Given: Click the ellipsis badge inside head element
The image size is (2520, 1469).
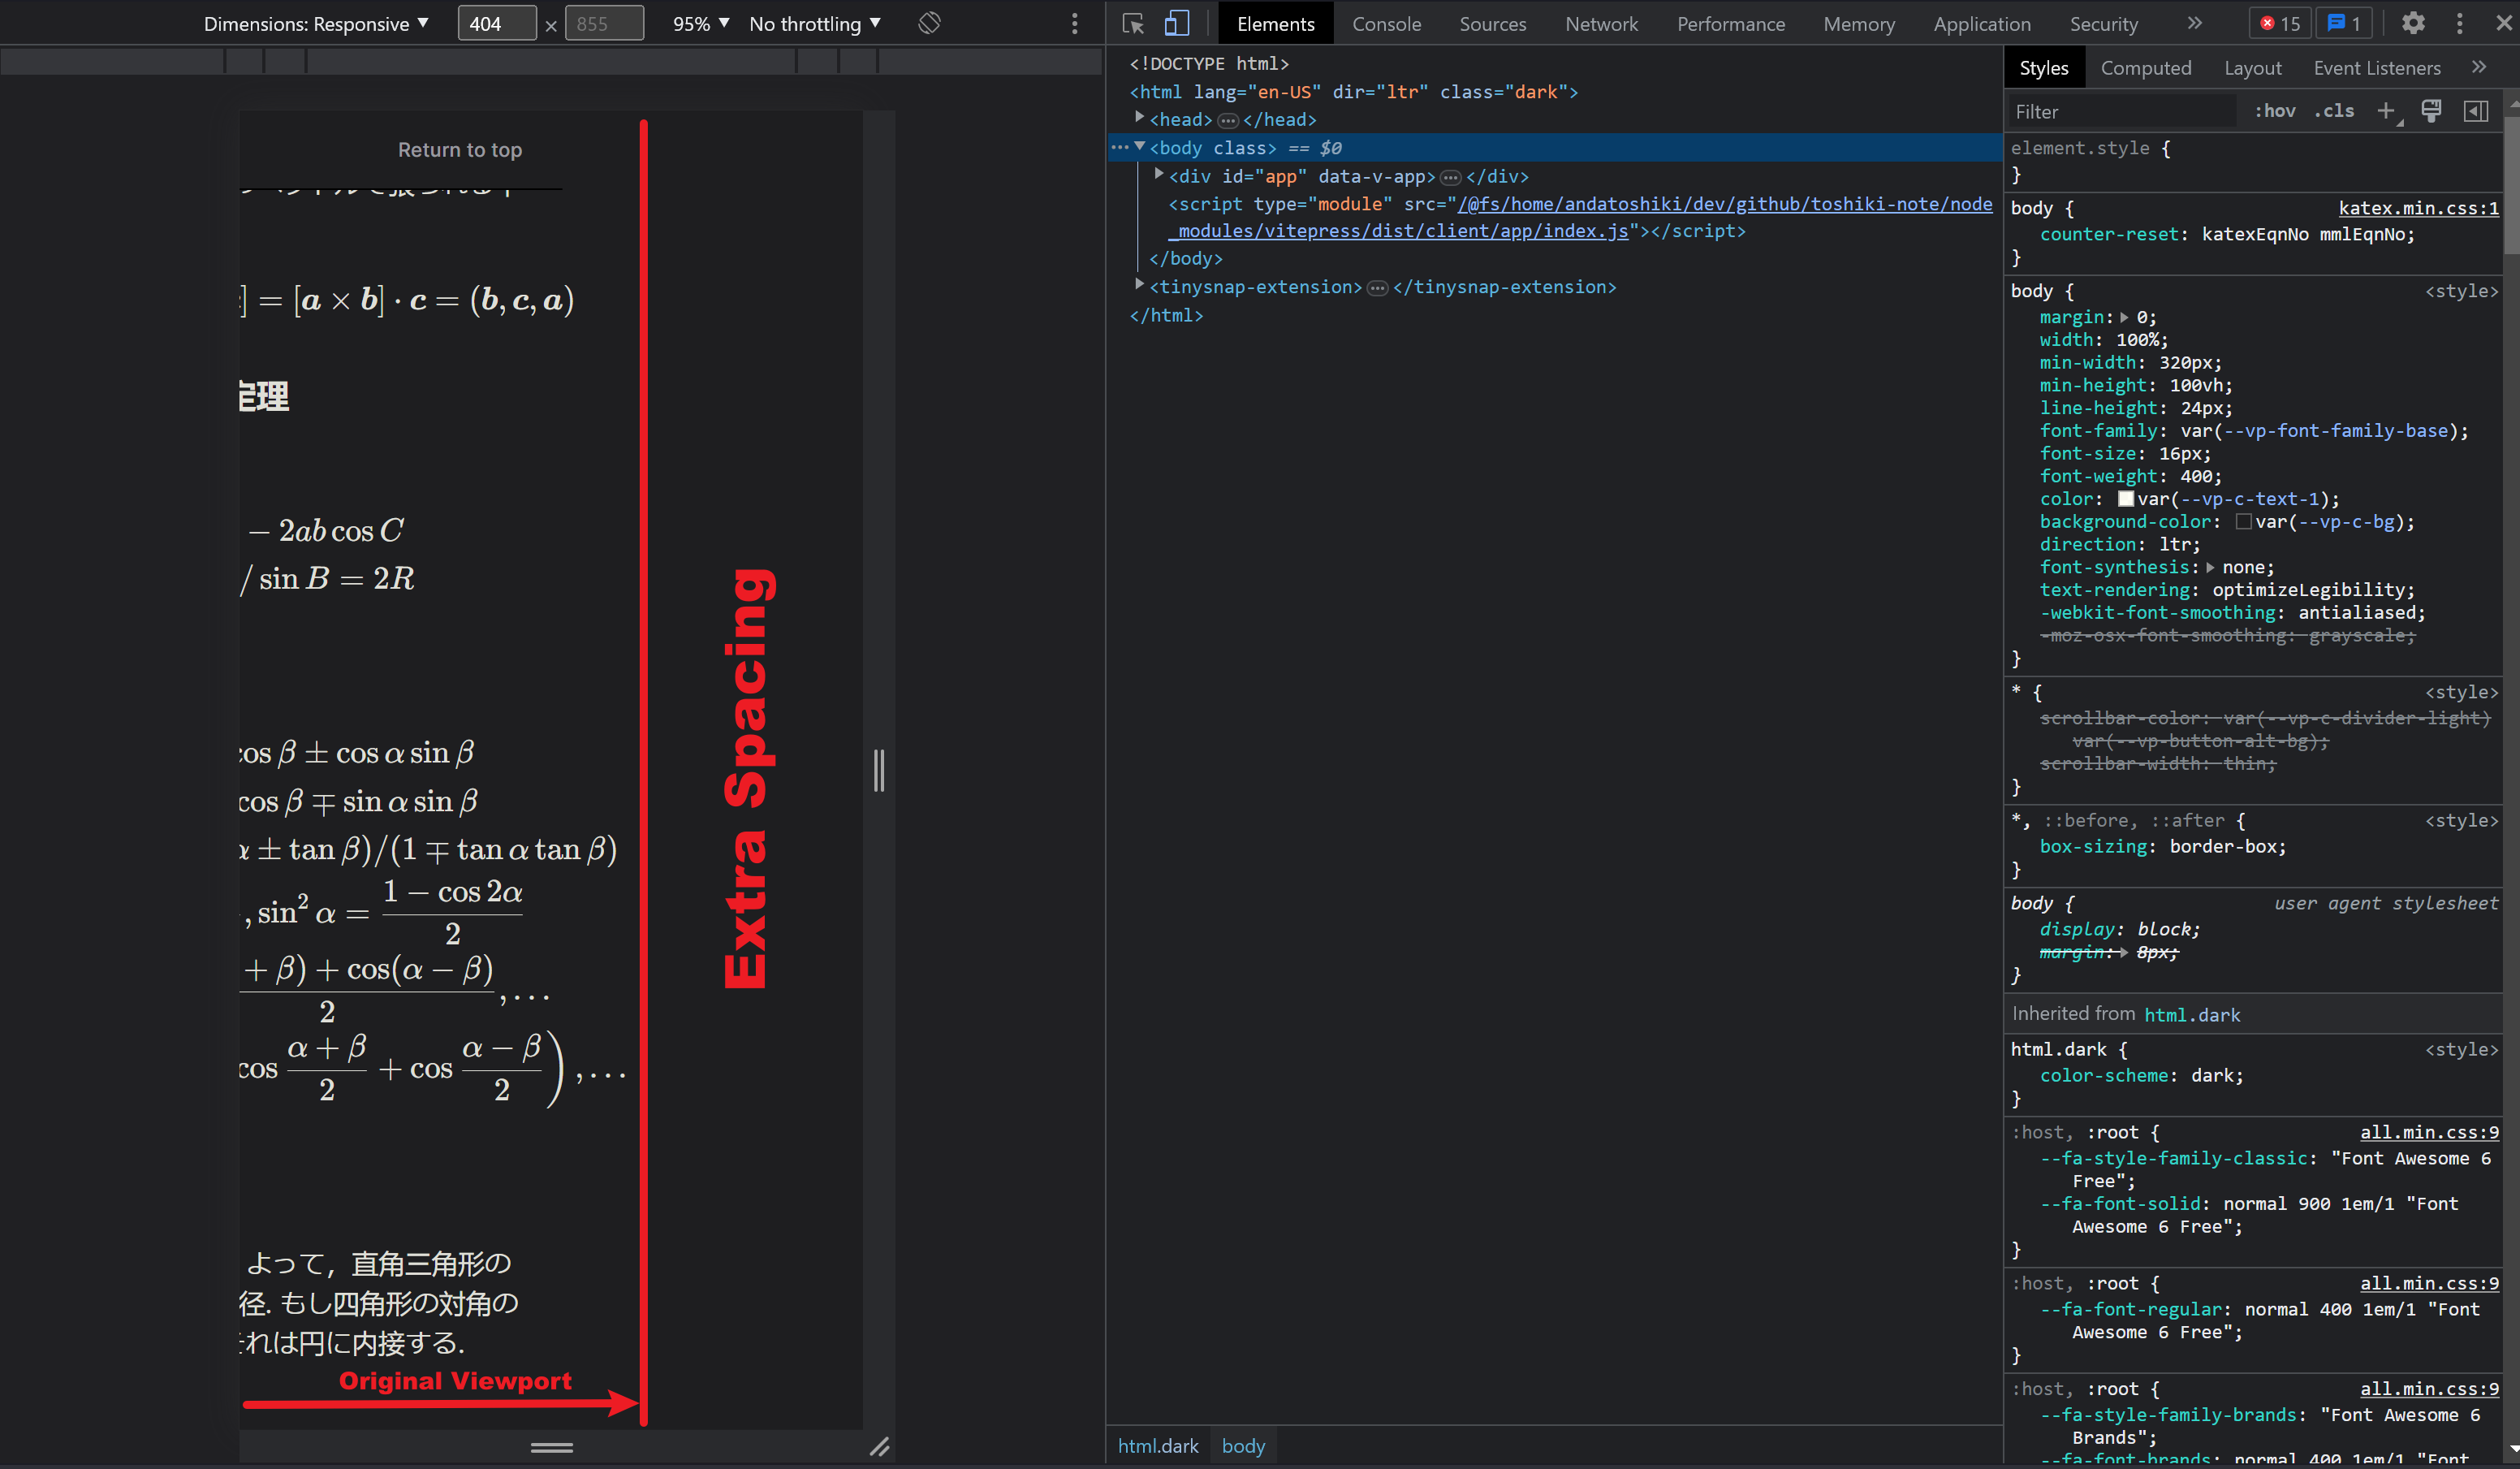Looking at the screenshot, I should [1228, 120].
